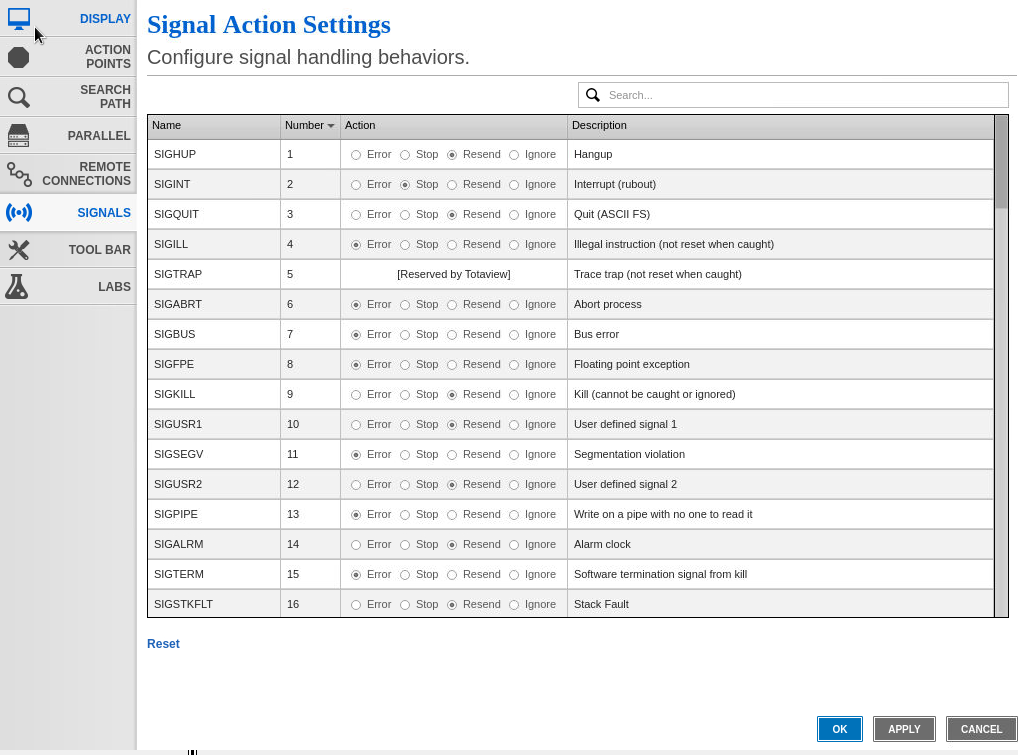Choose Stop for SIGSEGV signal

pos(405,455)
